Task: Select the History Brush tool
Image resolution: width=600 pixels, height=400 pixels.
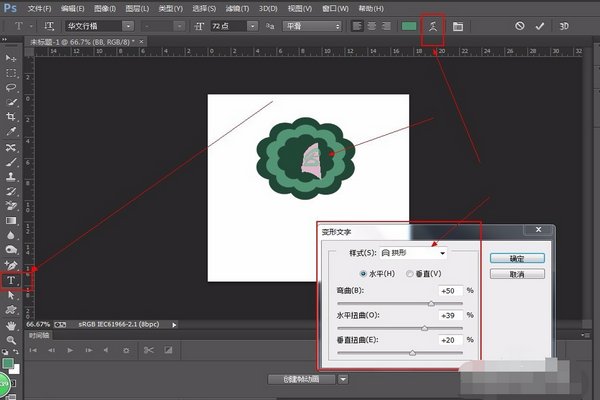Action: click(11, 191)
